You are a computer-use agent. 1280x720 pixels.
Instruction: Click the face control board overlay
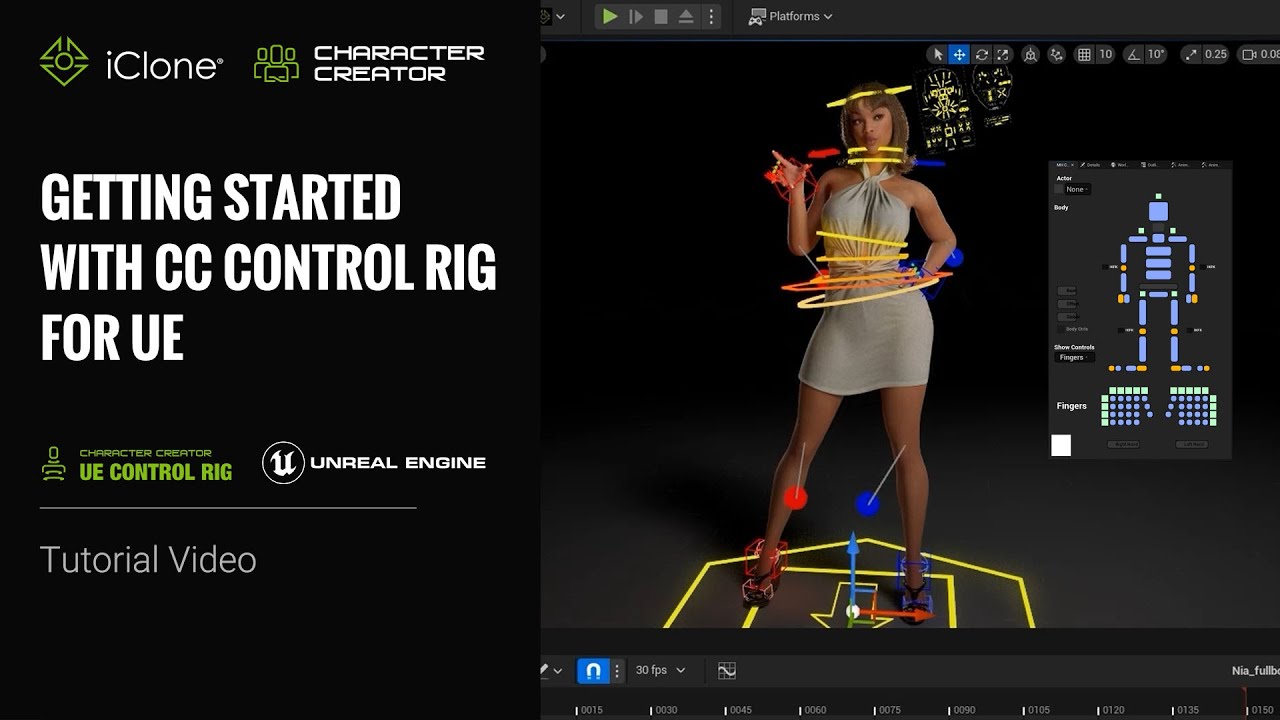[x=945, y=109]
